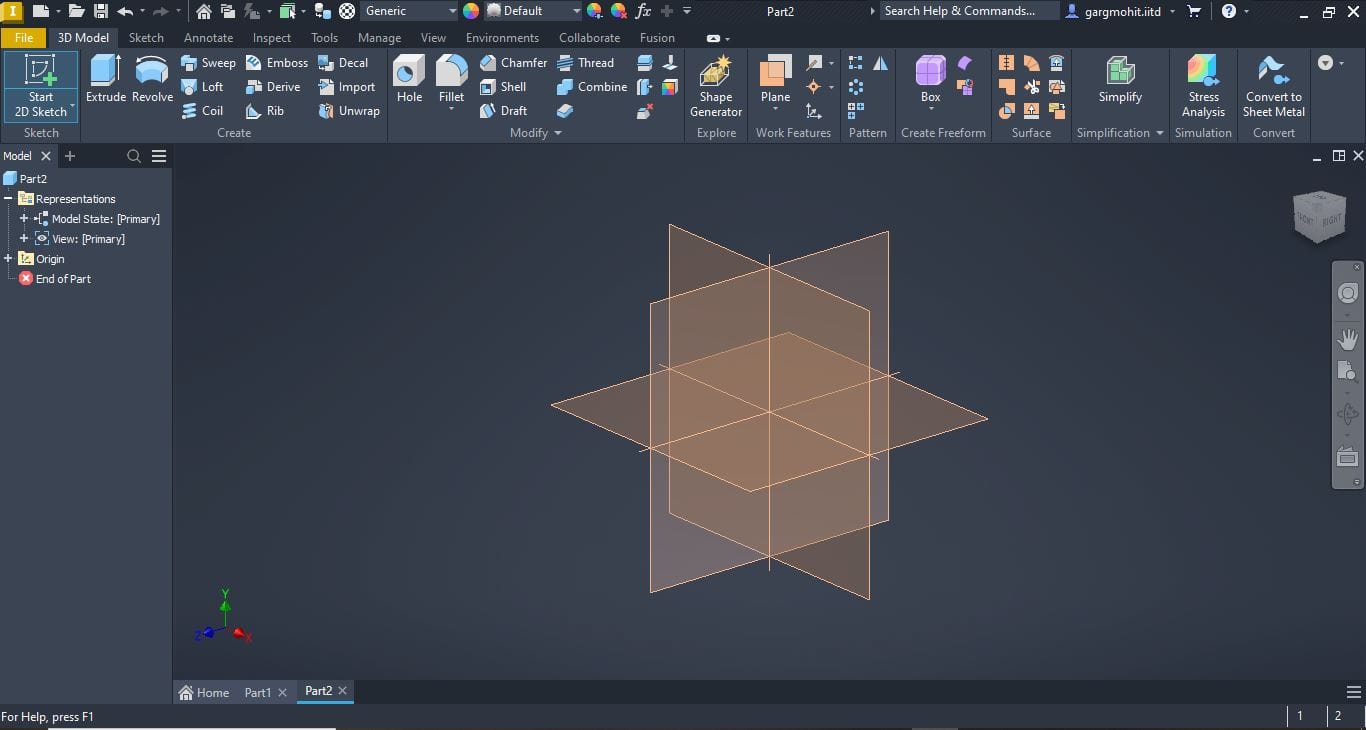This screenshot has width=1366, height=730.
Task: Start a new 2D Sketch
Action: click(x=41, y=86)
